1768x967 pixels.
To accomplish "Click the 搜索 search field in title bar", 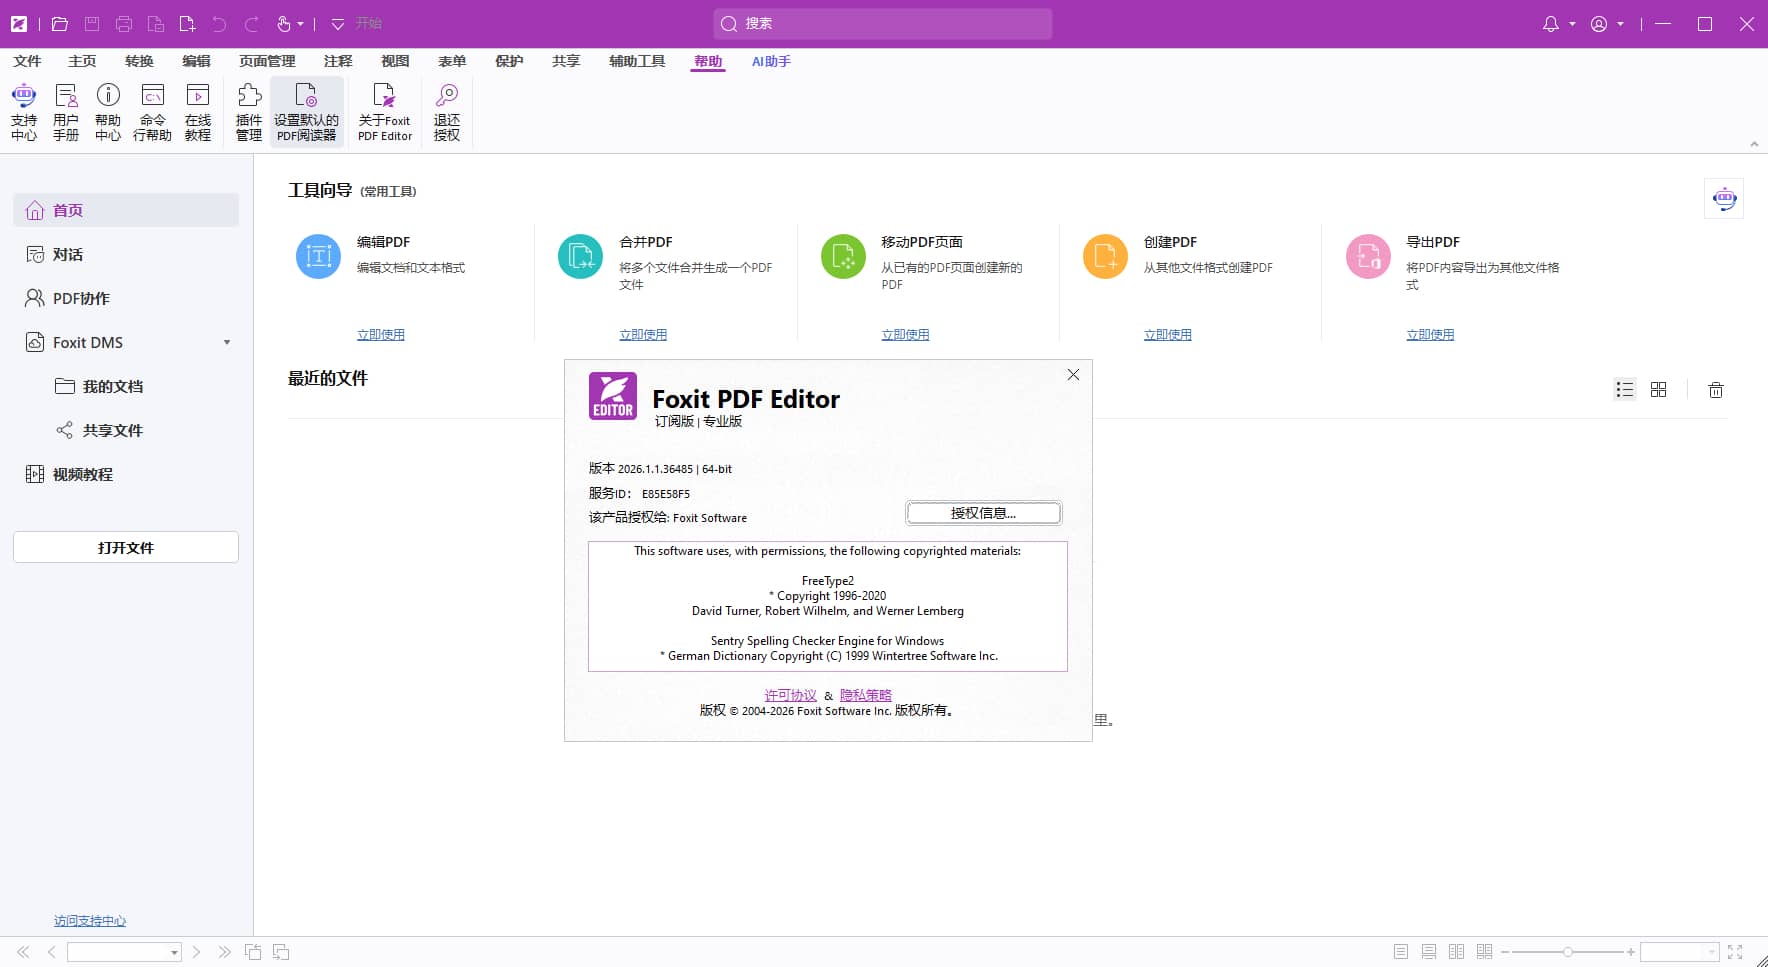I will 883,24.
